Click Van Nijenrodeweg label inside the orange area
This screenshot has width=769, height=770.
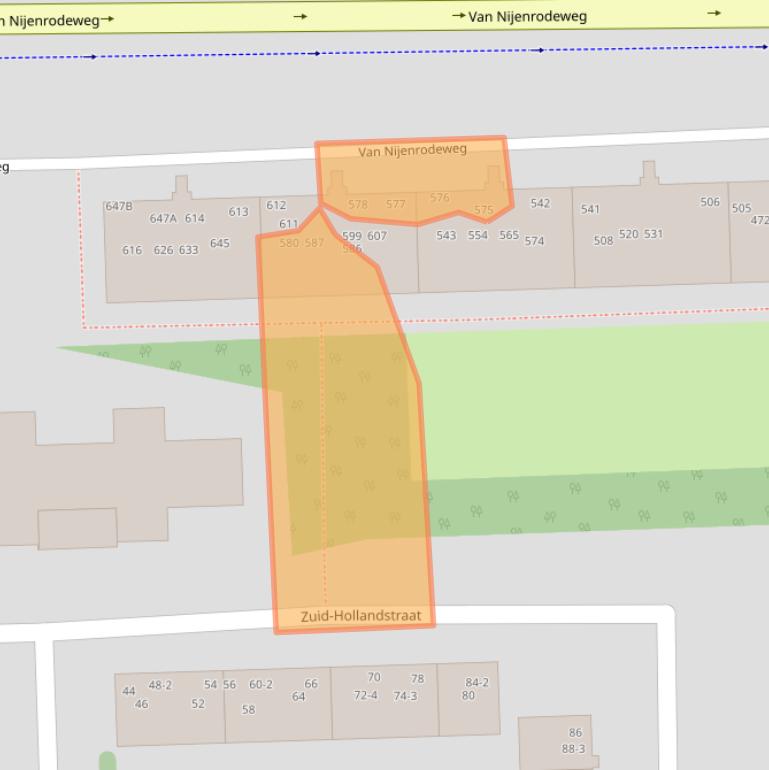click(412, 151)
